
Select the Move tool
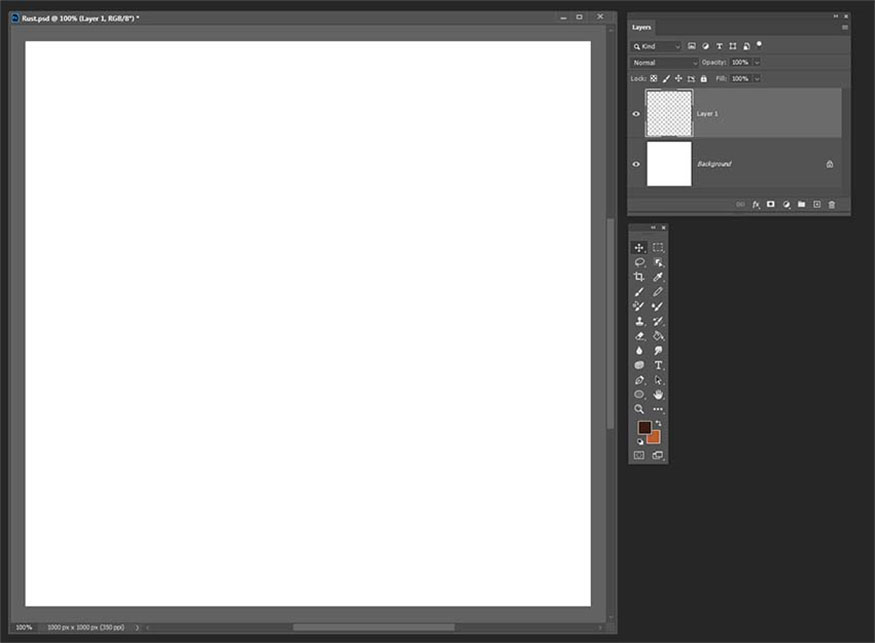tap(639, 247)
